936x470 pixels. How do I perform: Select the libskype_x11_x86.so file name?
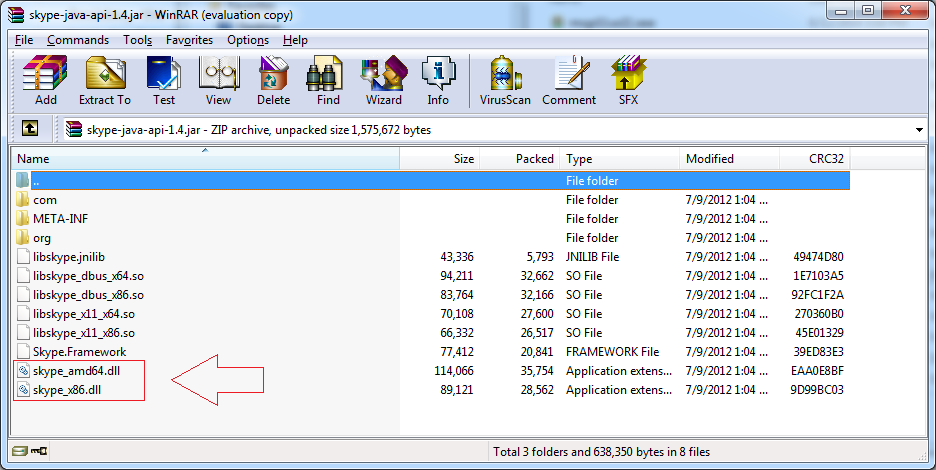pyautogui.click(x=84, y=333)
